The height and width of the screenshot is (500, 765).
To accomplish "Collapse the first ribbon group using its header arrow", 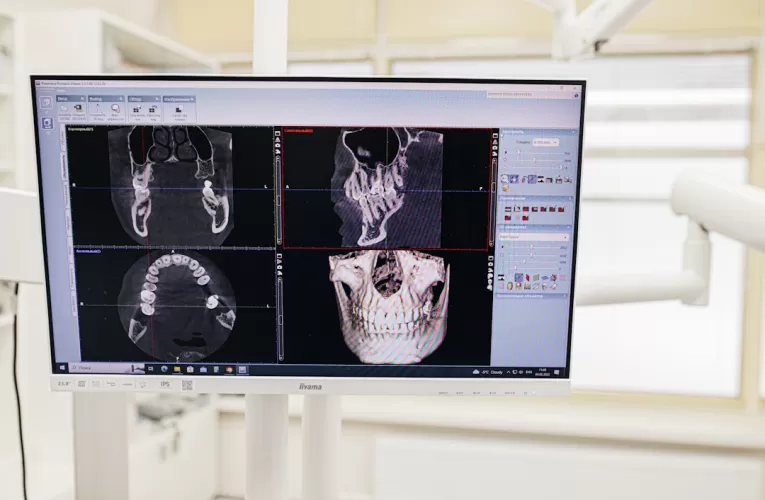I will coord(81,98).
